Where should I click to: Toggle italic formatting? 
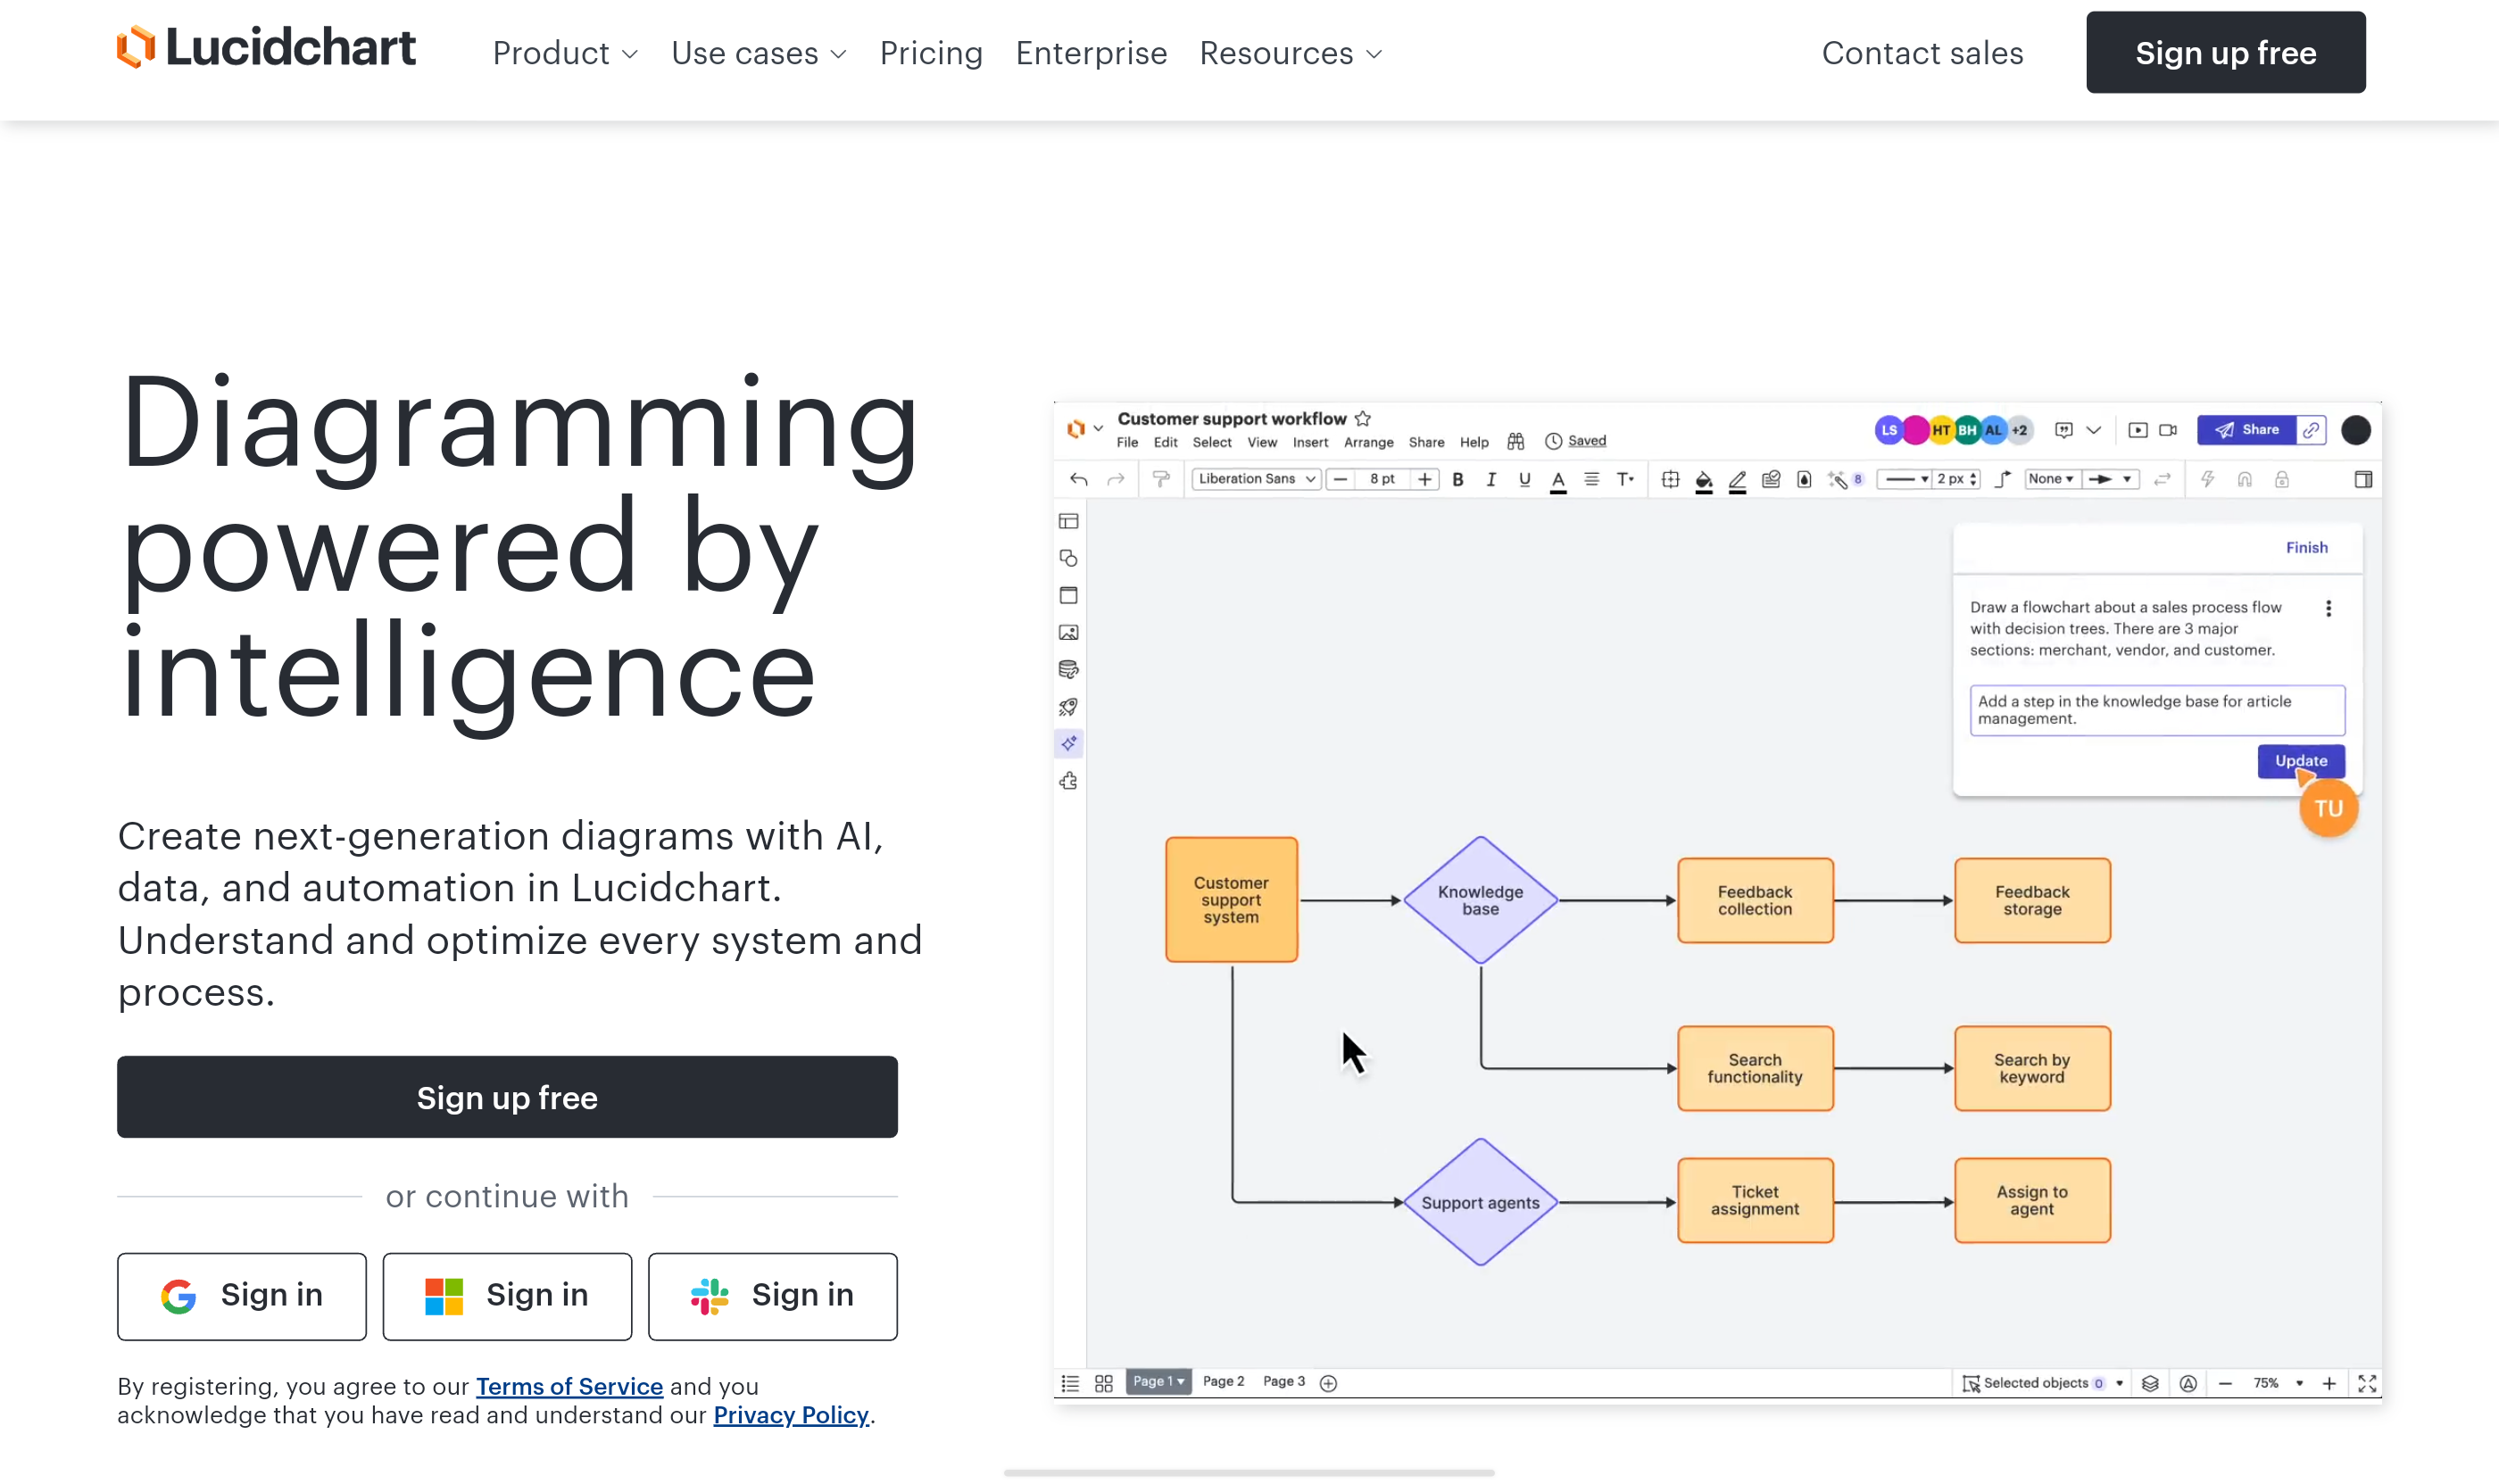coord(1491,480)
